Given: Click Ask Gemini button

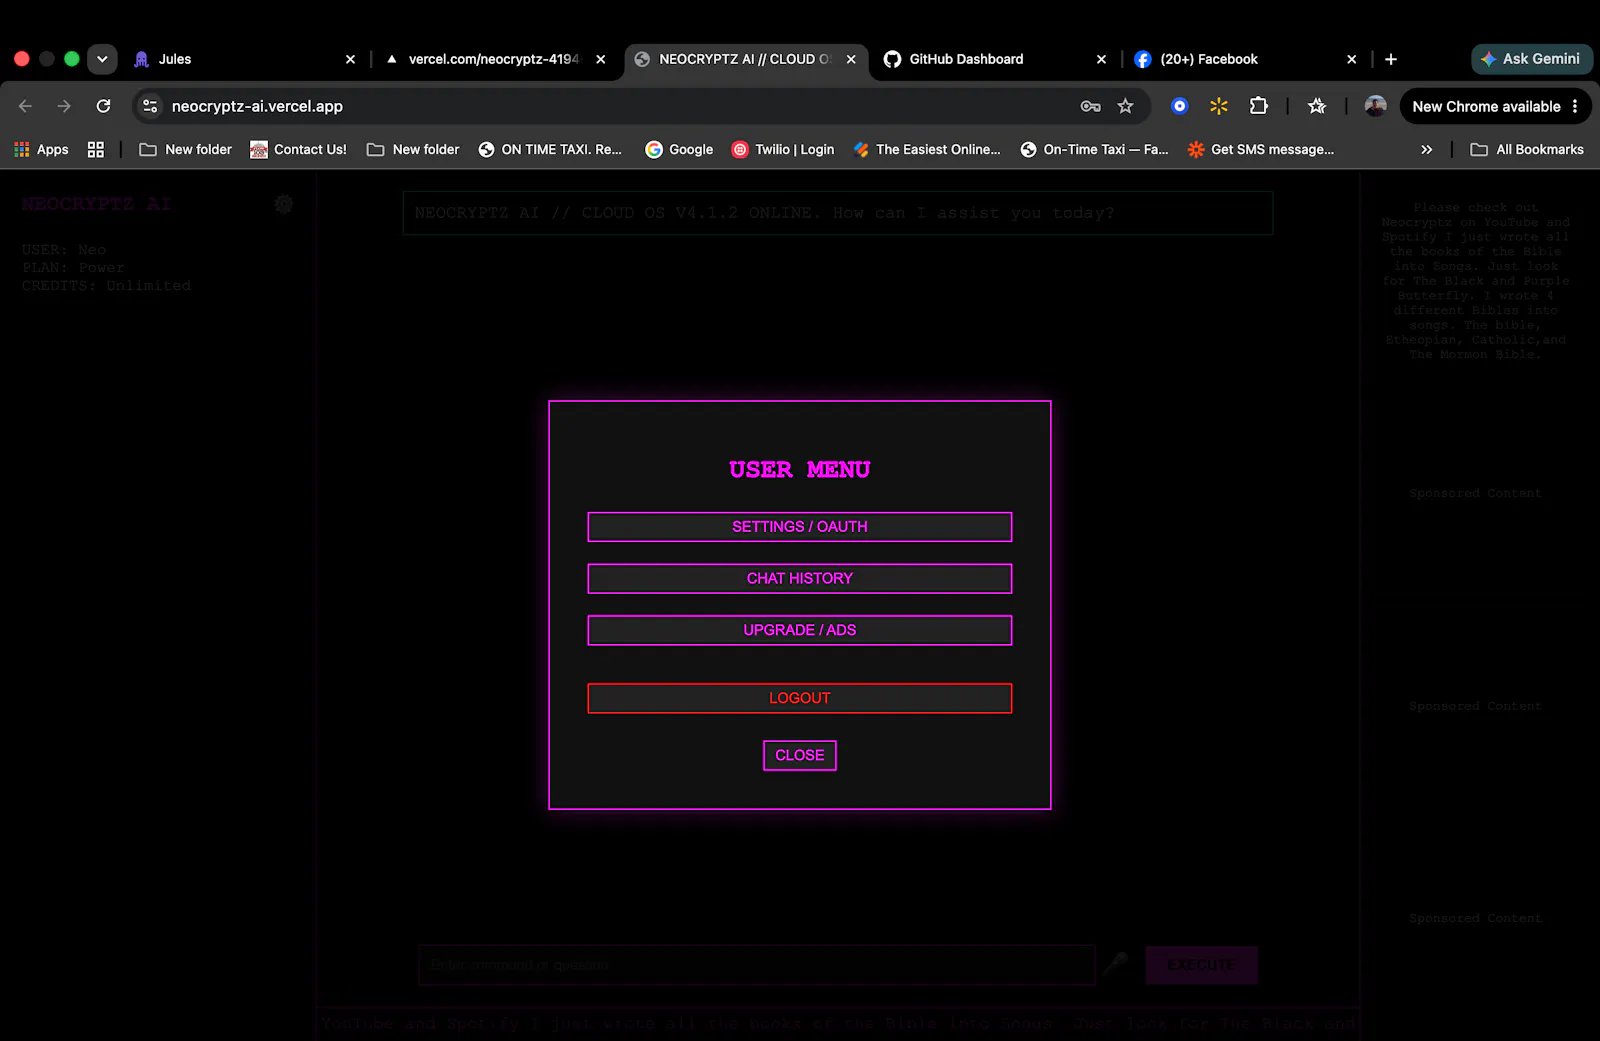Looking at the screenshot, I should click(x=1531, y=59).
